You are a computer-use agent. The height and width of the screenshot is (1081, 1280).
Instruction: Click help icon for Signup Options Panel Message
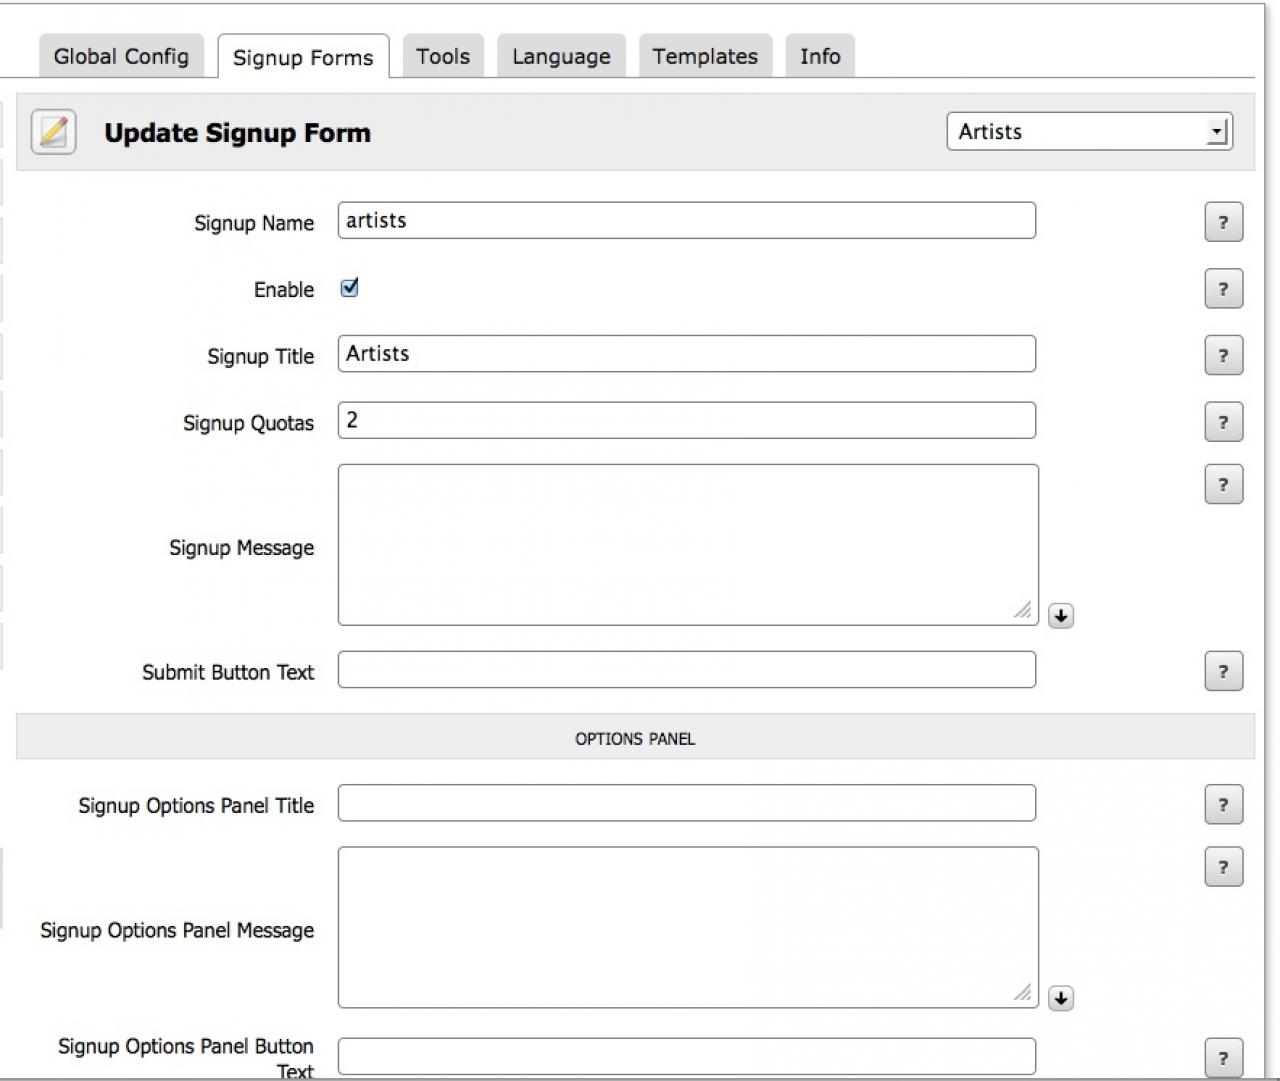coord(1223,867)
